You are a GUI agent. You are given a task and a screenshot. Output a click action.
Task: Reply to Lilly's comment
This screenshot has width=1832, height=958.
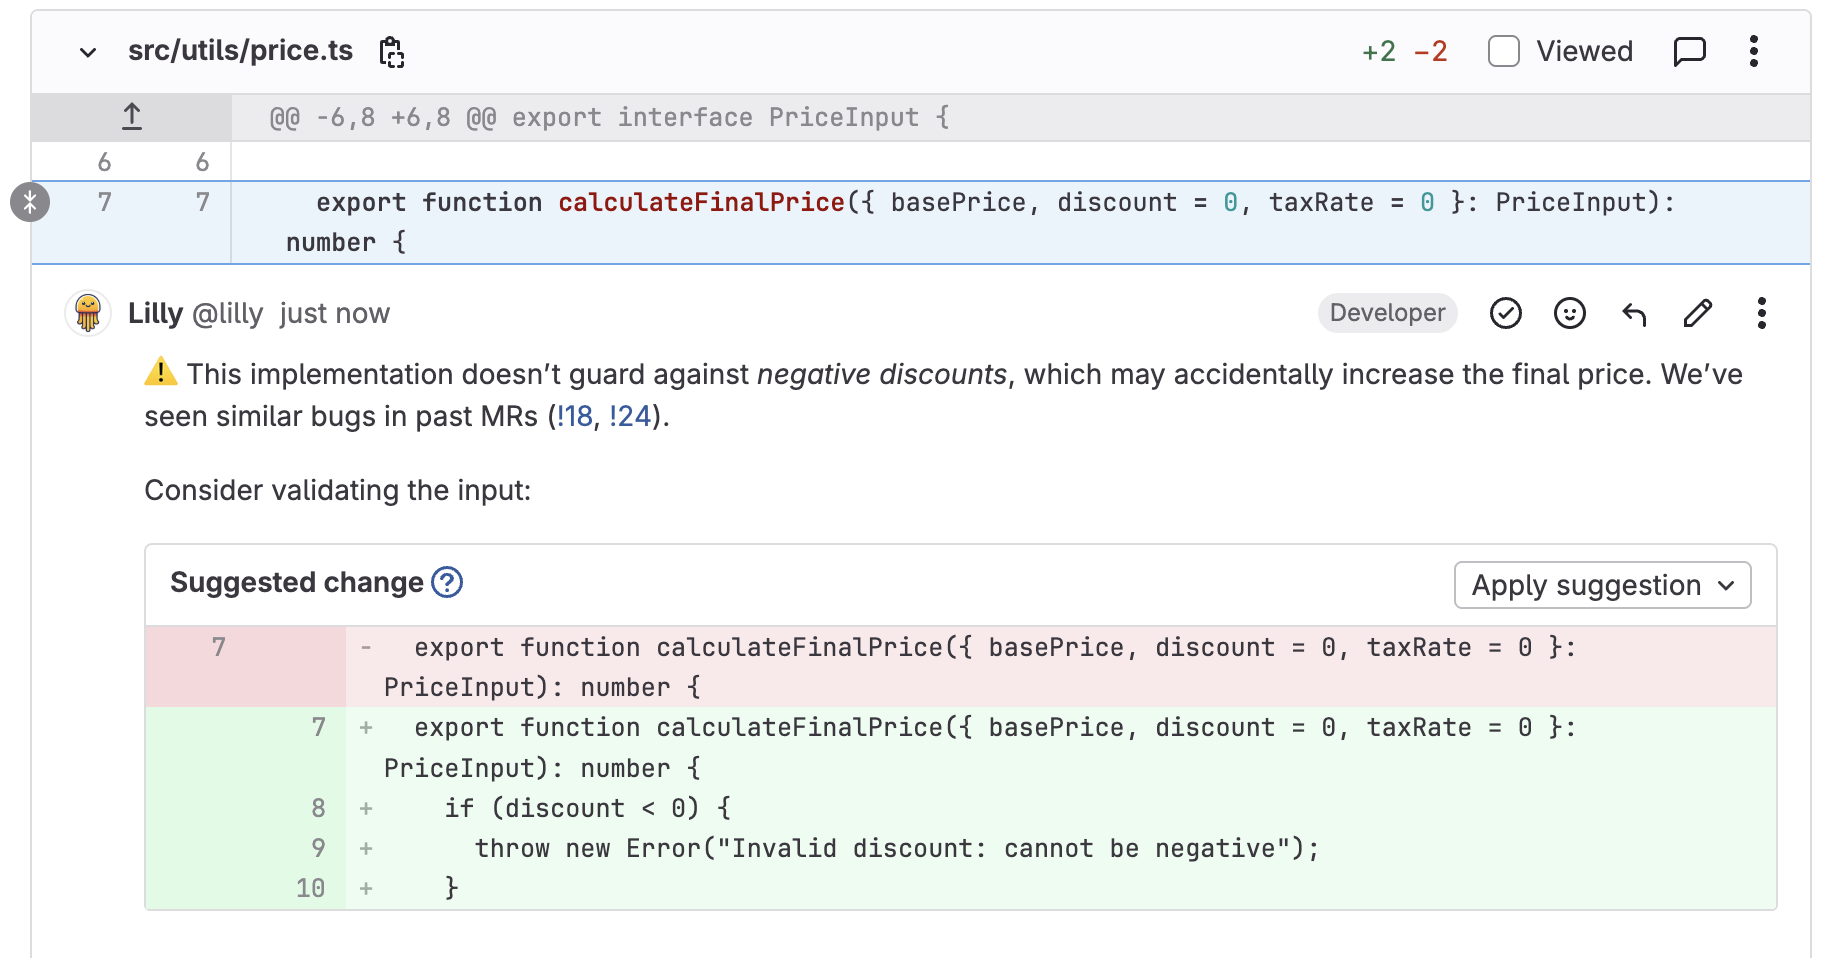(1634, 313)
